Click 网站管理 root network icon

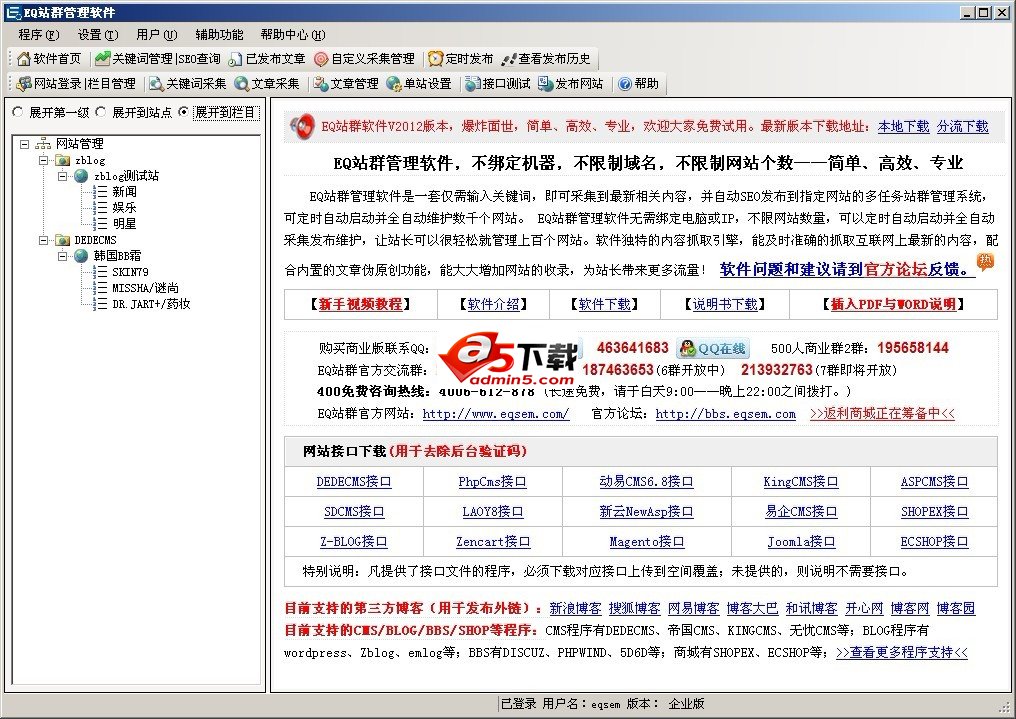(43, 144)
